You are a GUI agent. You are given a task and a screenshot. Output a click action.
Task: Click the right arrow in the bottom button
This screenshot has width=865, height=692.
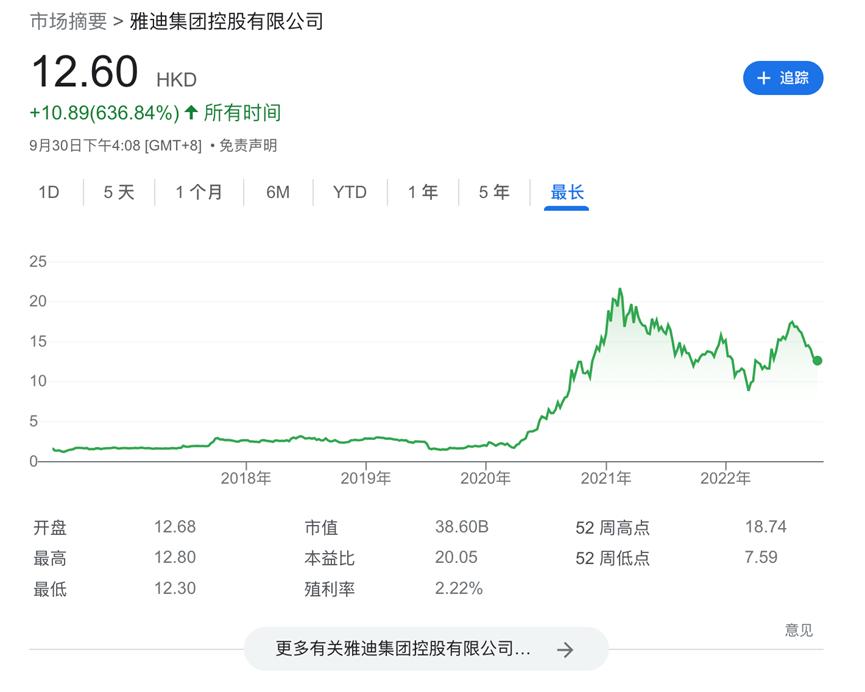click(566, 649)
